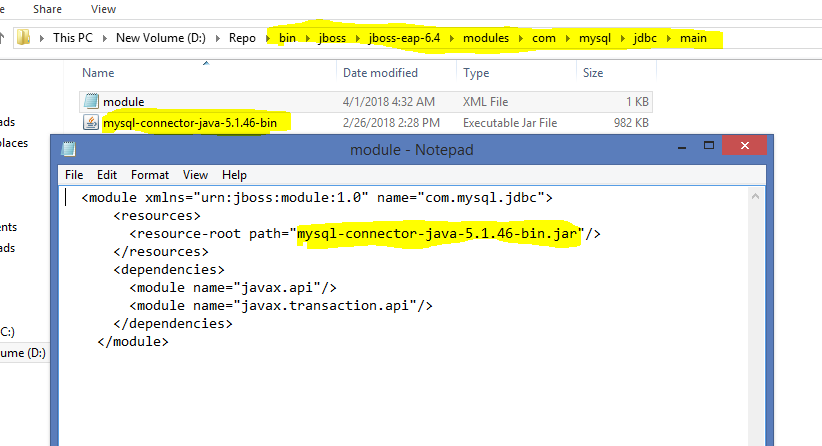Go to mysql folder breadcrumb
The width and height of the screenshot is (822, 446).
coord(595,38)
